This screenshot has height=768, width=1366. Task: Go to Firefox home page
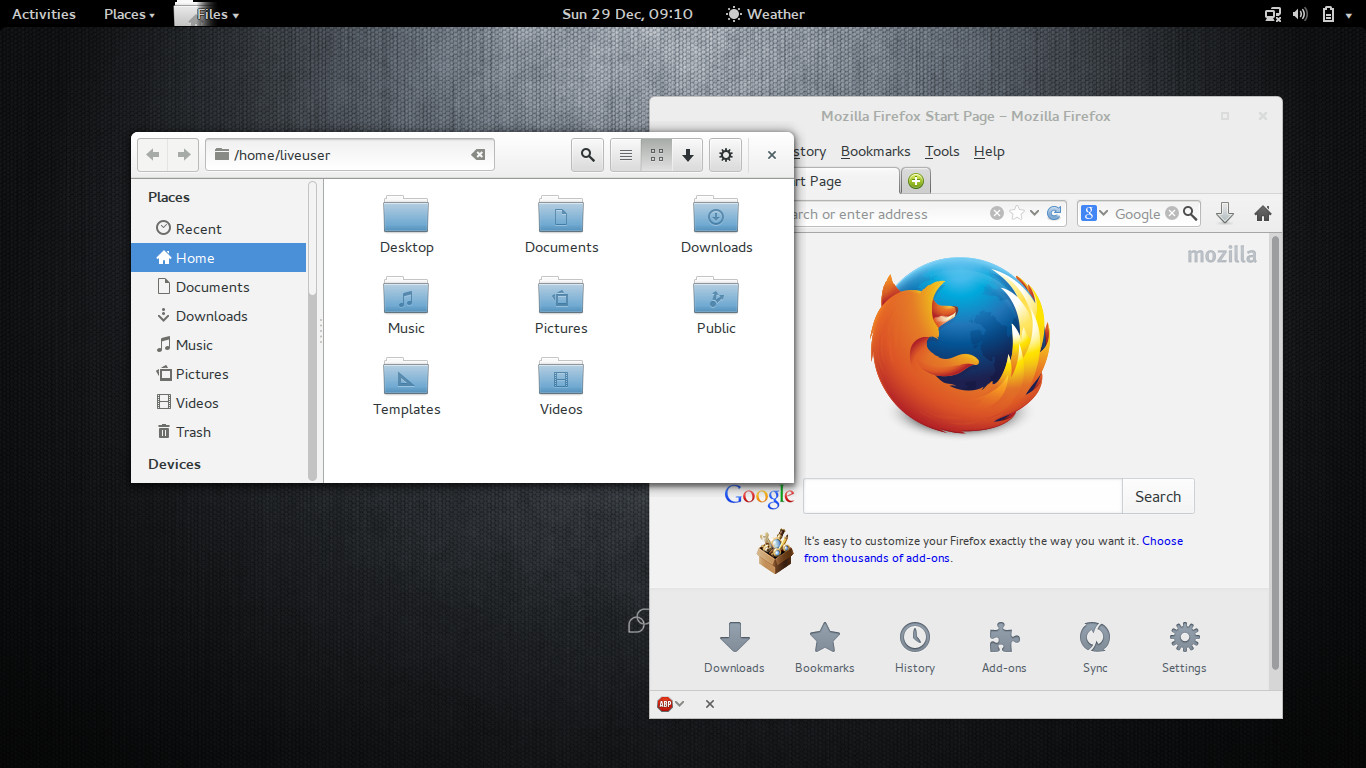pyautogui.click(x=1262, y=213)
